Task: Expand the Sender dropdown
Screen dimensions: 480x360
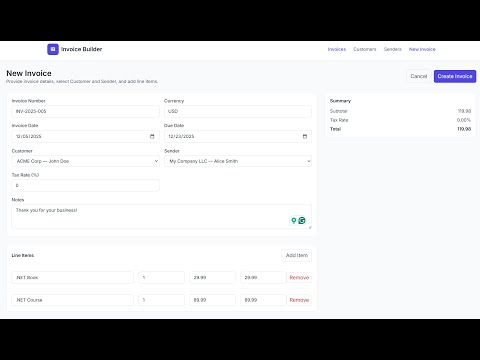Action: click(238, 161)
